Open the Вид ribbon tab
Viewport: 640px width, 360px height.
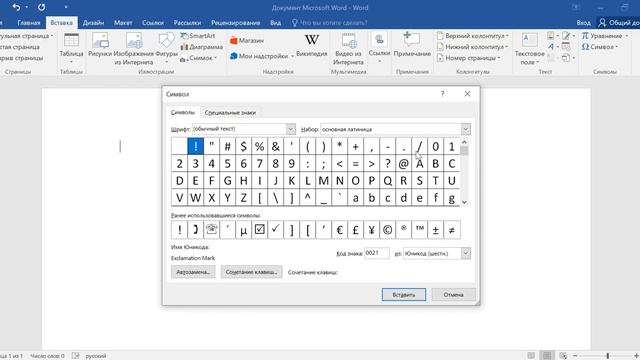click(276, 23)
